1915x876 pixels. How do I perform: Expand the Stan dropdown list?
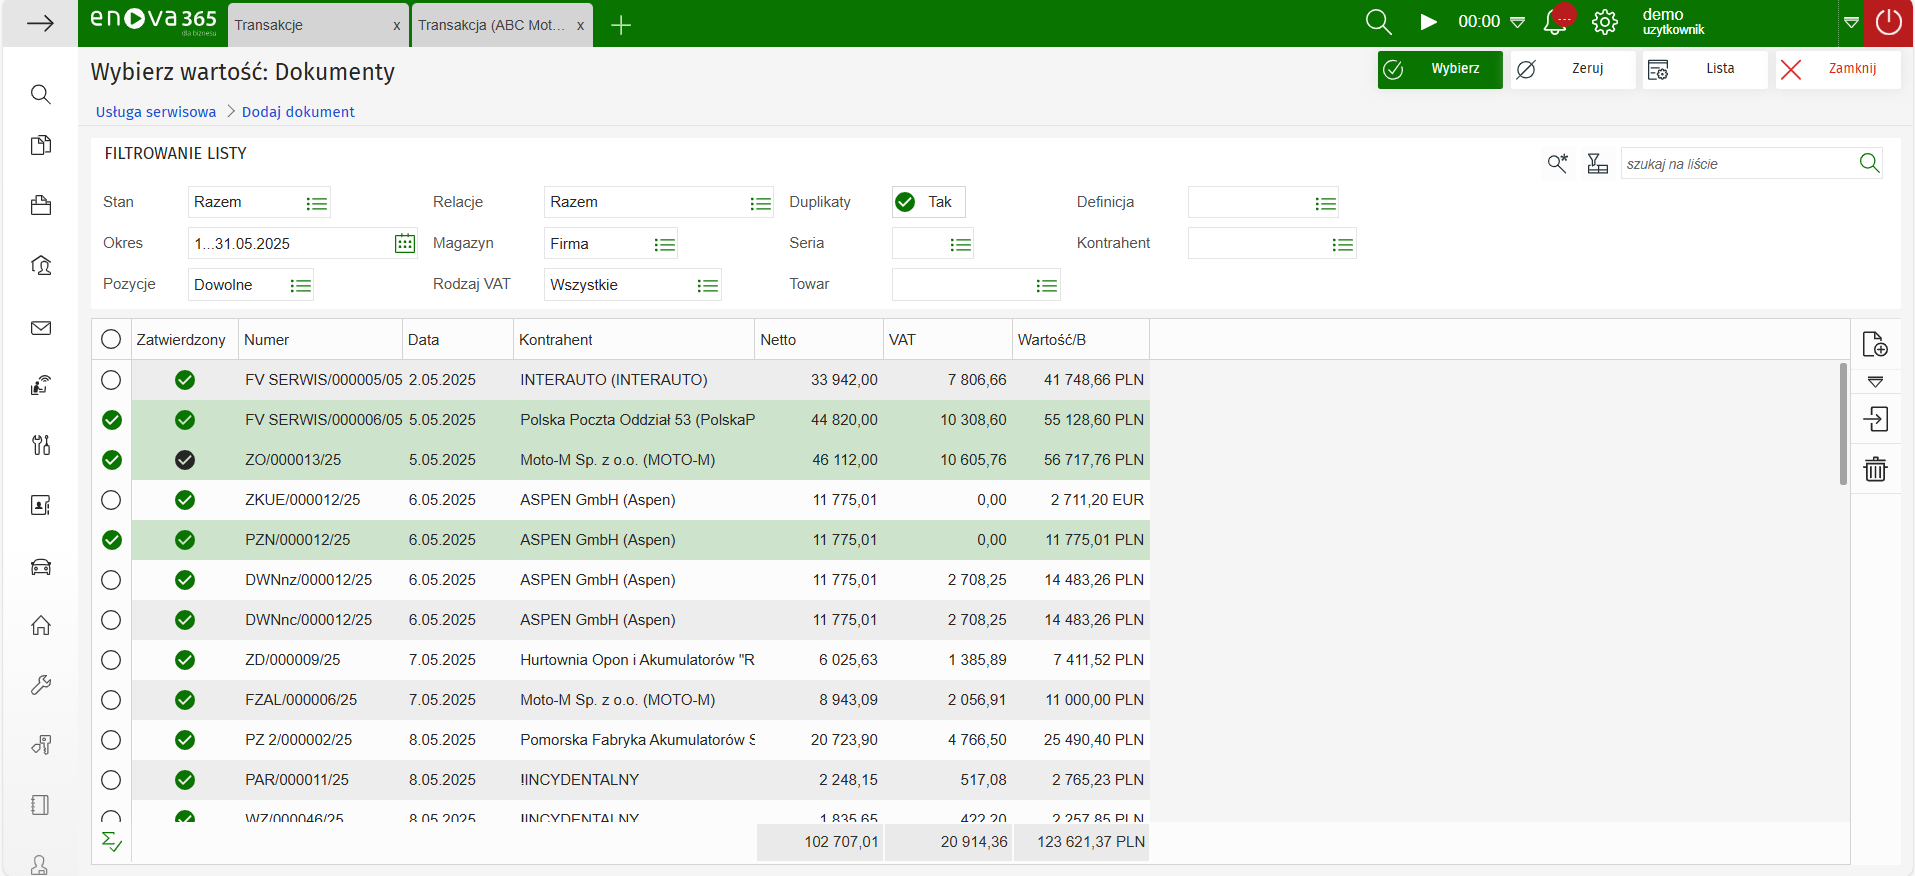[316, 203]
